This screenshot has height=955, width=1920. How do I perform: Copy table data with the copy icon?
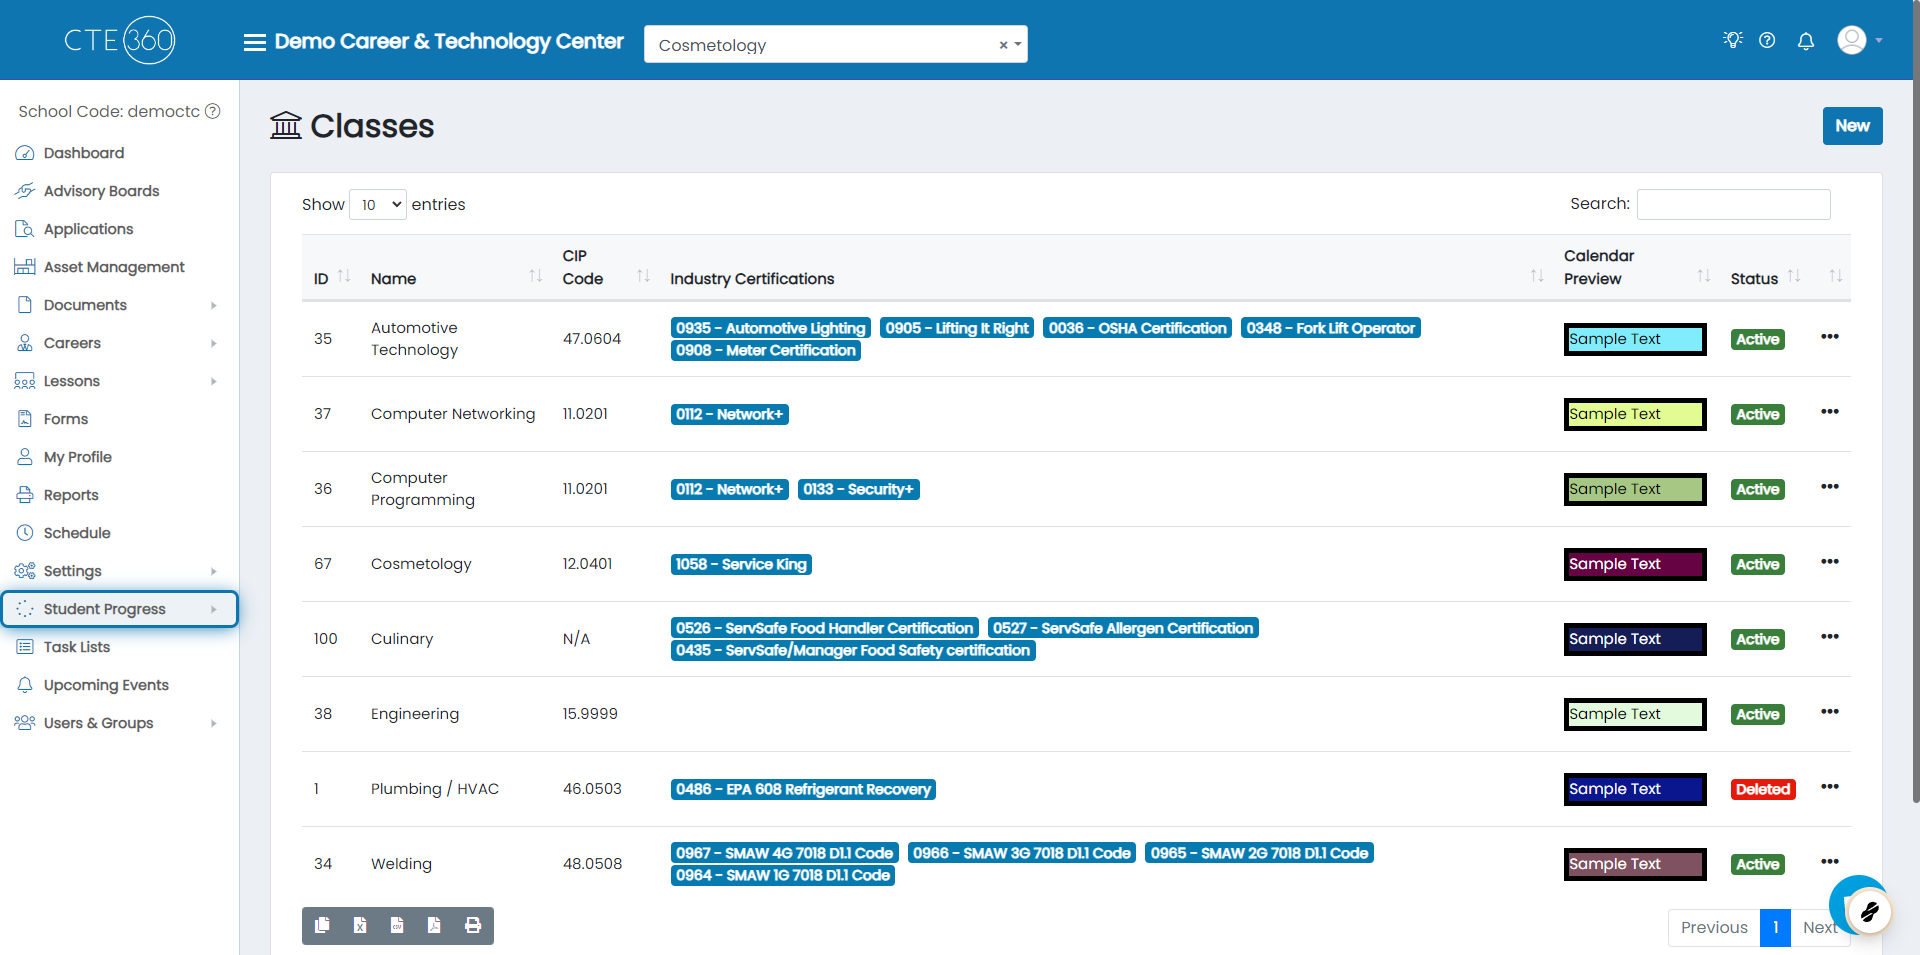tap(322, 926)
